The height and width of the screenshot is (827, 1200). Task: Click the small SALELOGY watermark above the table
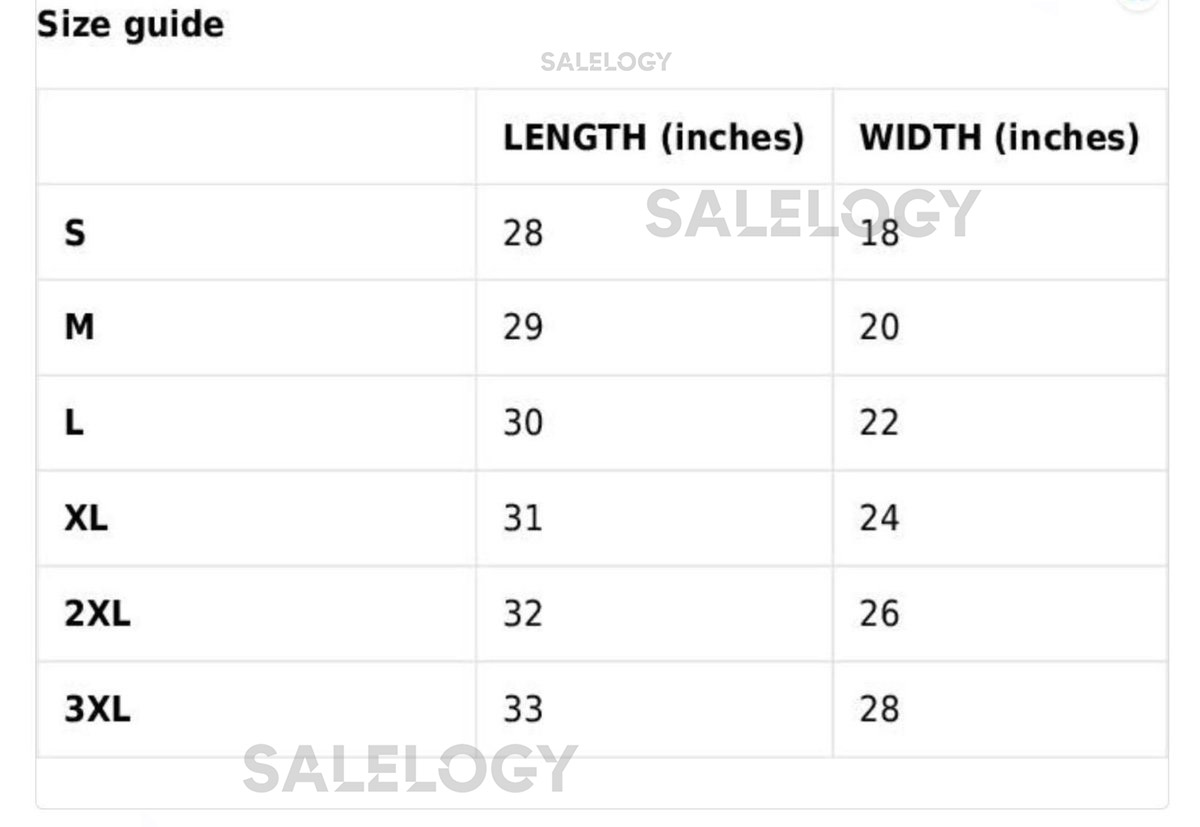(605, 62)
